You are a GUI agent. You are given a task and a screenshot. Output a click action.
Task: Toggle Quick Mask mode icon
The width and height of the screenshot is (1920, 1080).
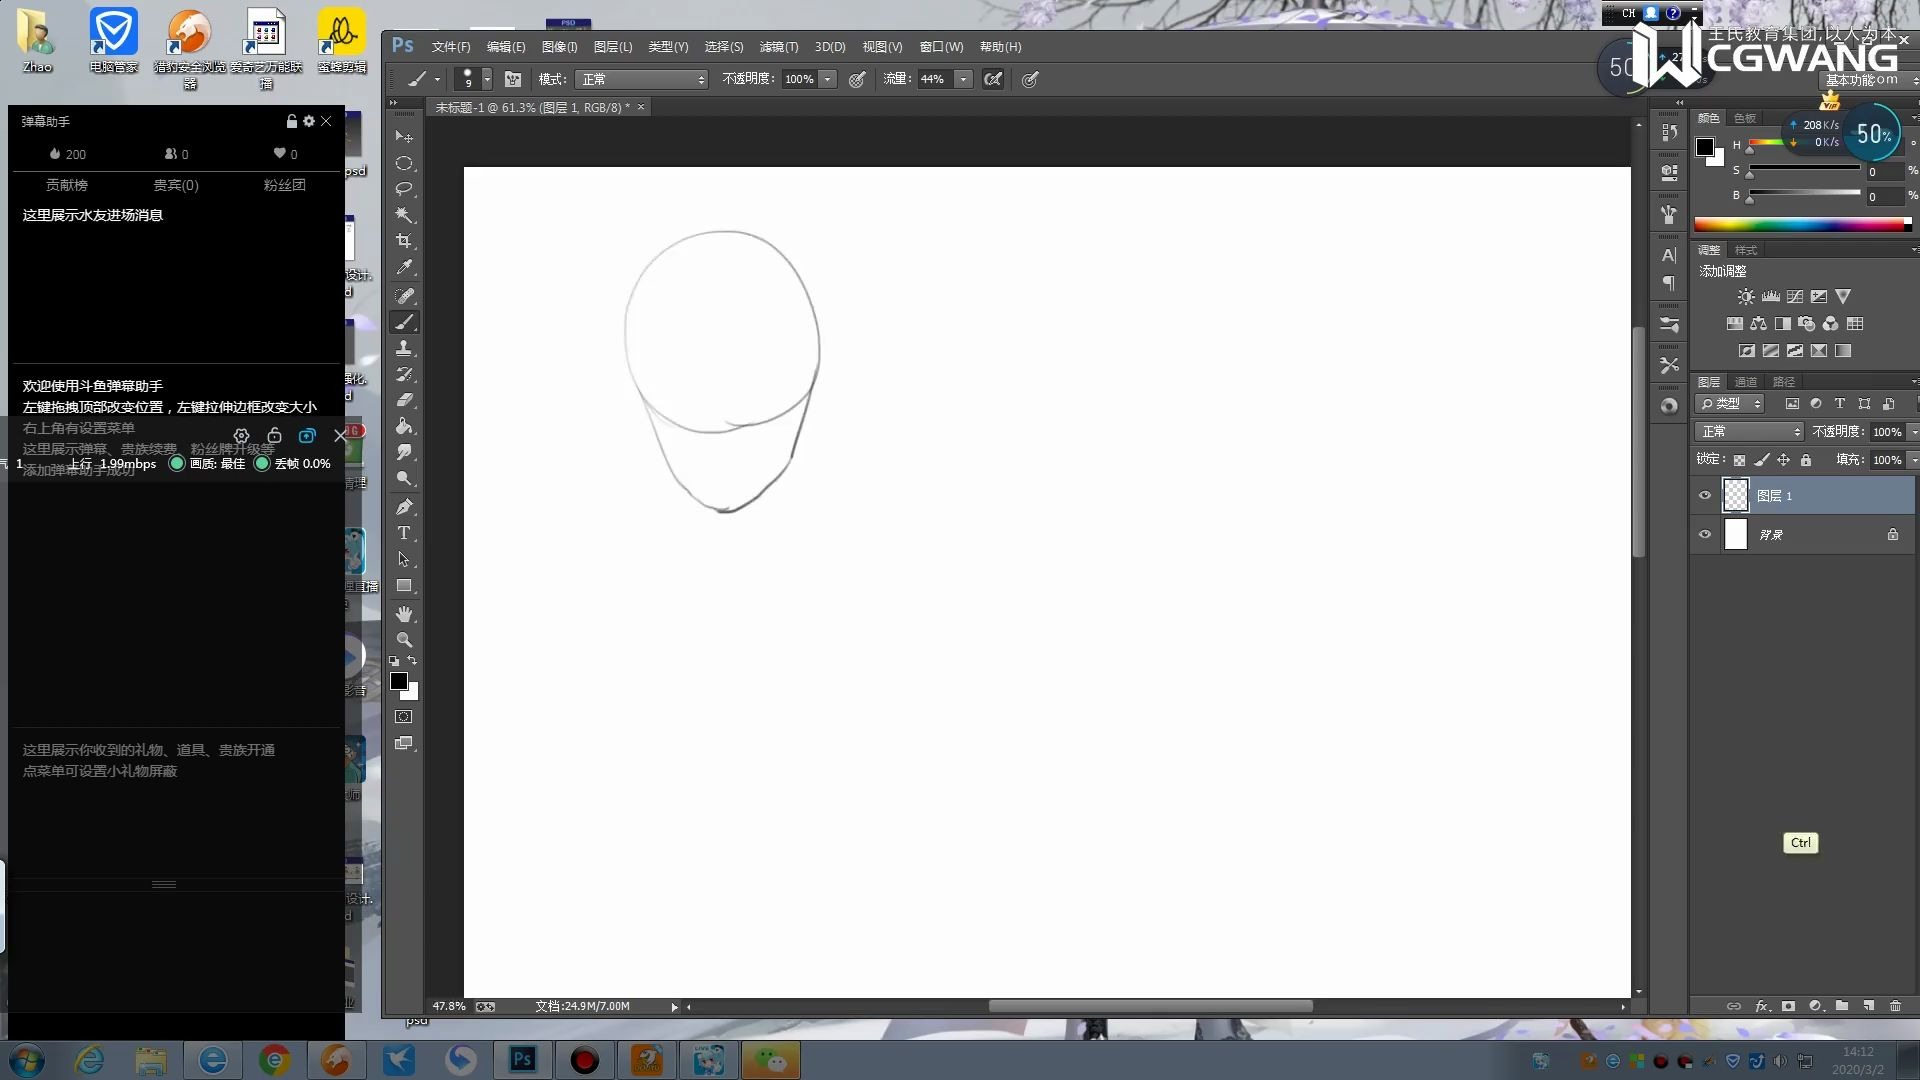point(404,717)
